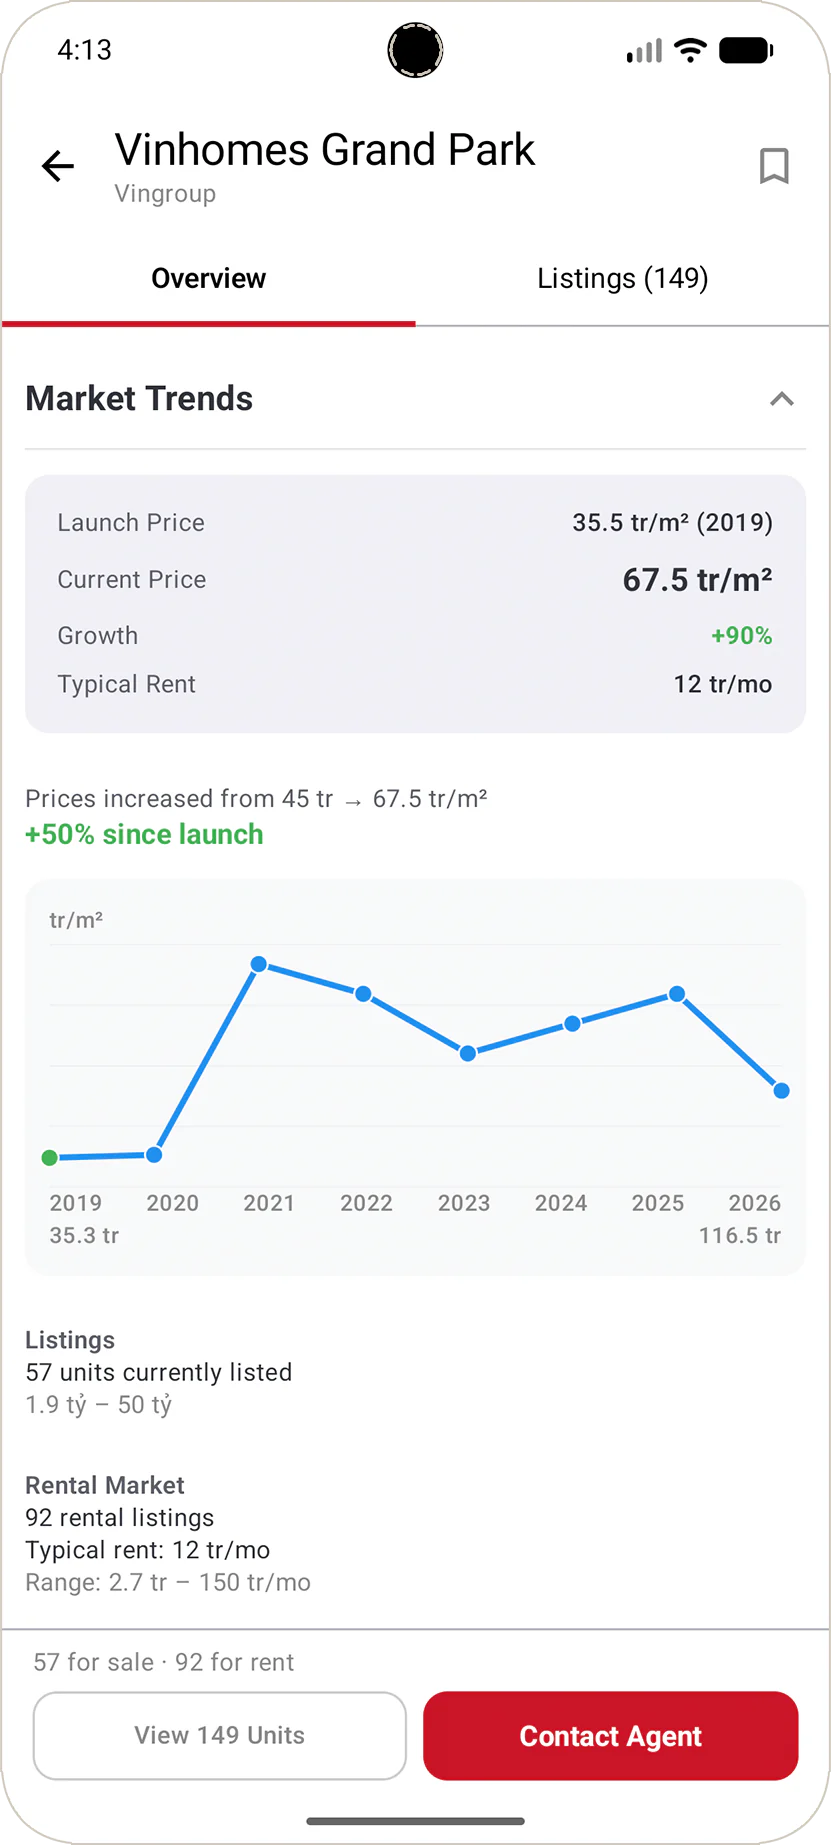This screenshot has width=831, height=1845.
Task: Switch to the Listings (149) tab
Action: click(x=622, y=278)
